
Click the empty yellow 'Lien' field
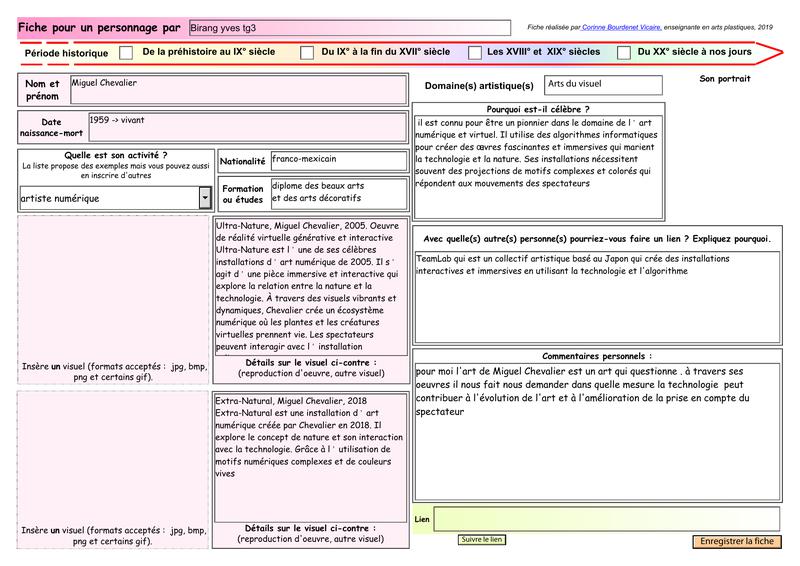[x=607, y=519]
